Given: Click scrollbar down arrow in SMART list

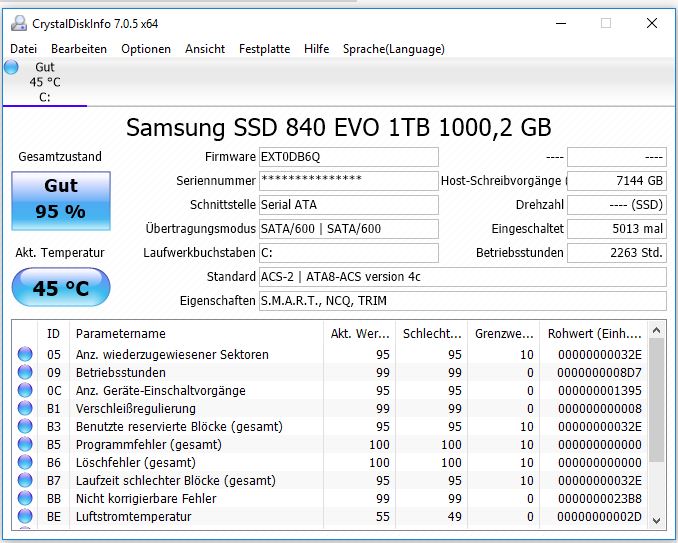Looking at the screenshot, I should (656, 521).
